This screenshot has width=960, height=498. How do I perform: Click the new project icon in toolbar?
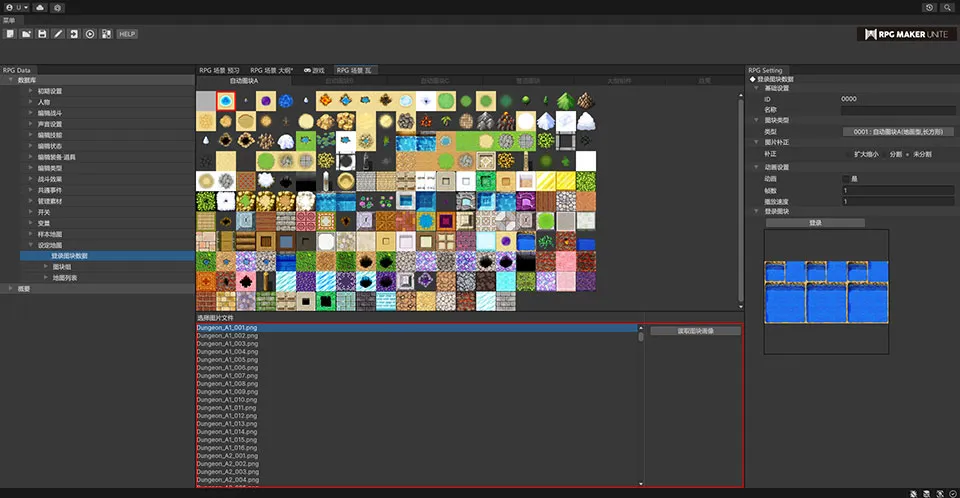click(10, 34)
